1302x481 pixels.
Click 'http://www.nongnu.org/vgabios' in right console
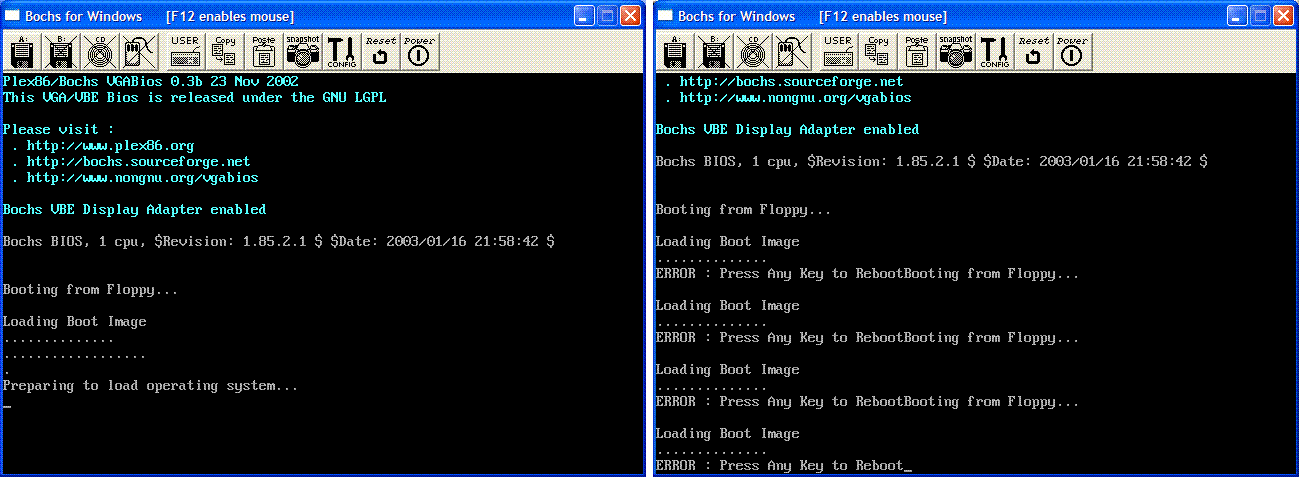[795, 98]
